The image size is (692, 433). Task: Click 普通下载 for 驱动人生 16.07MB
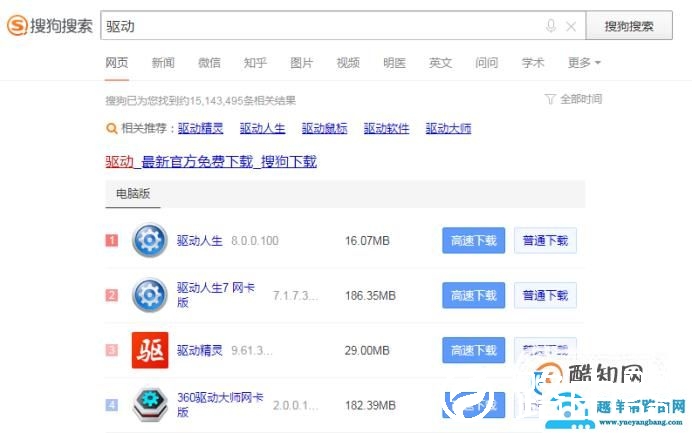point(545,241)
